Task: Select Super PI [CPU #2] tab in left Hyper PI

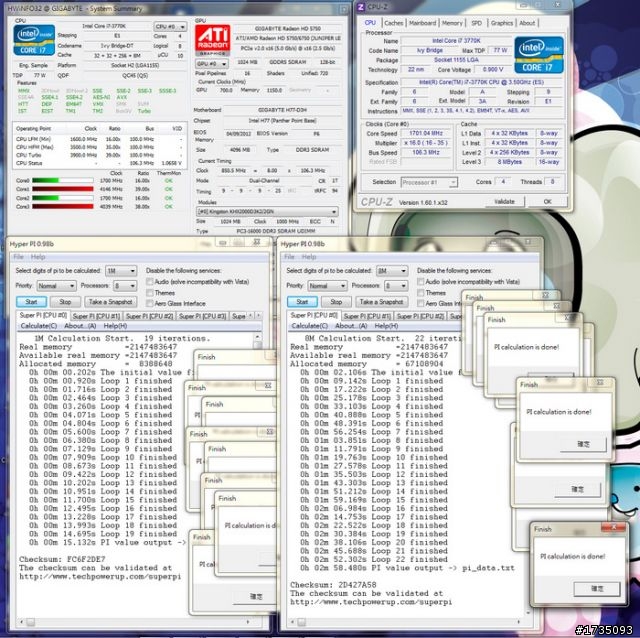Action: coord(149,316)
